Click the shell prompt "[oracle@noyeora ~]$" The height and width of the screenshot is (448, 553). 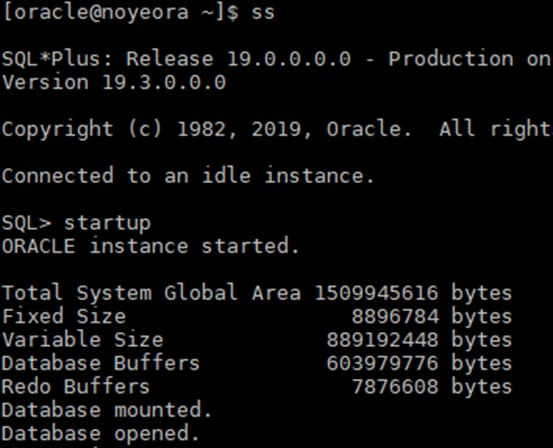pyautogui.click(x=120, y=13)
